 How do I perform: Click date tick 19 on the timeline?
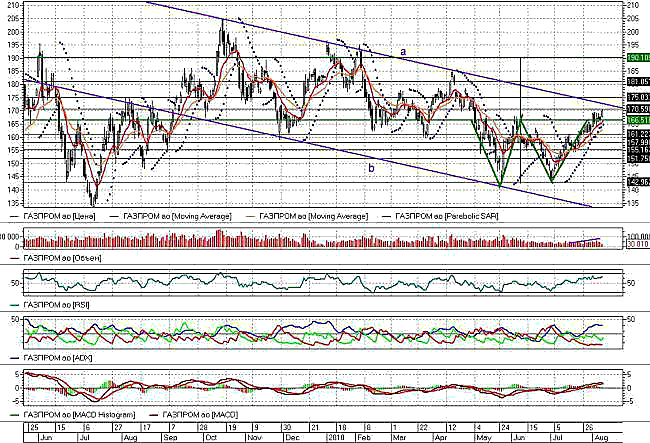(x=231, y=428)
